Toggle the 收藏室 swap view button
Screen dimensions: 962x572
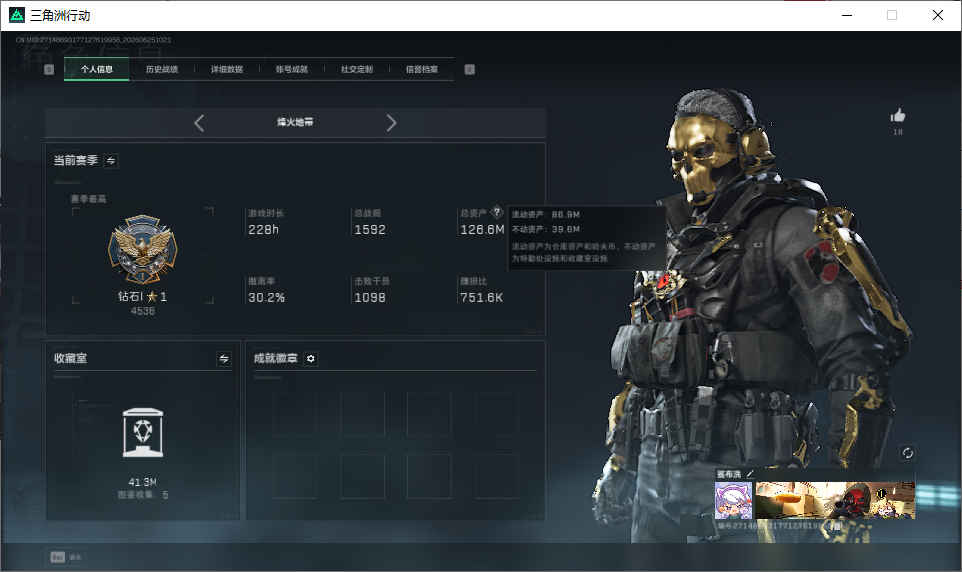pos(224,358)
